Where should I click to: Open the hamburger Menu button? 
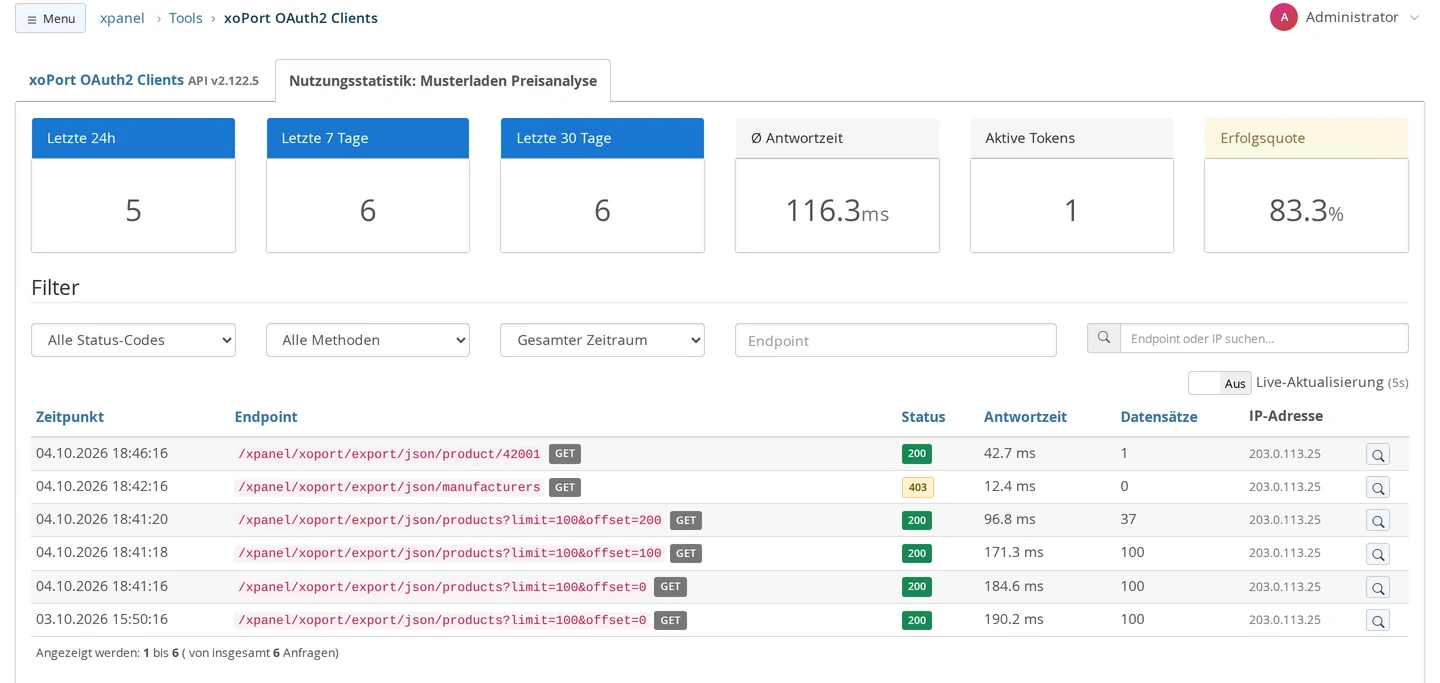[x=50, y=18]
